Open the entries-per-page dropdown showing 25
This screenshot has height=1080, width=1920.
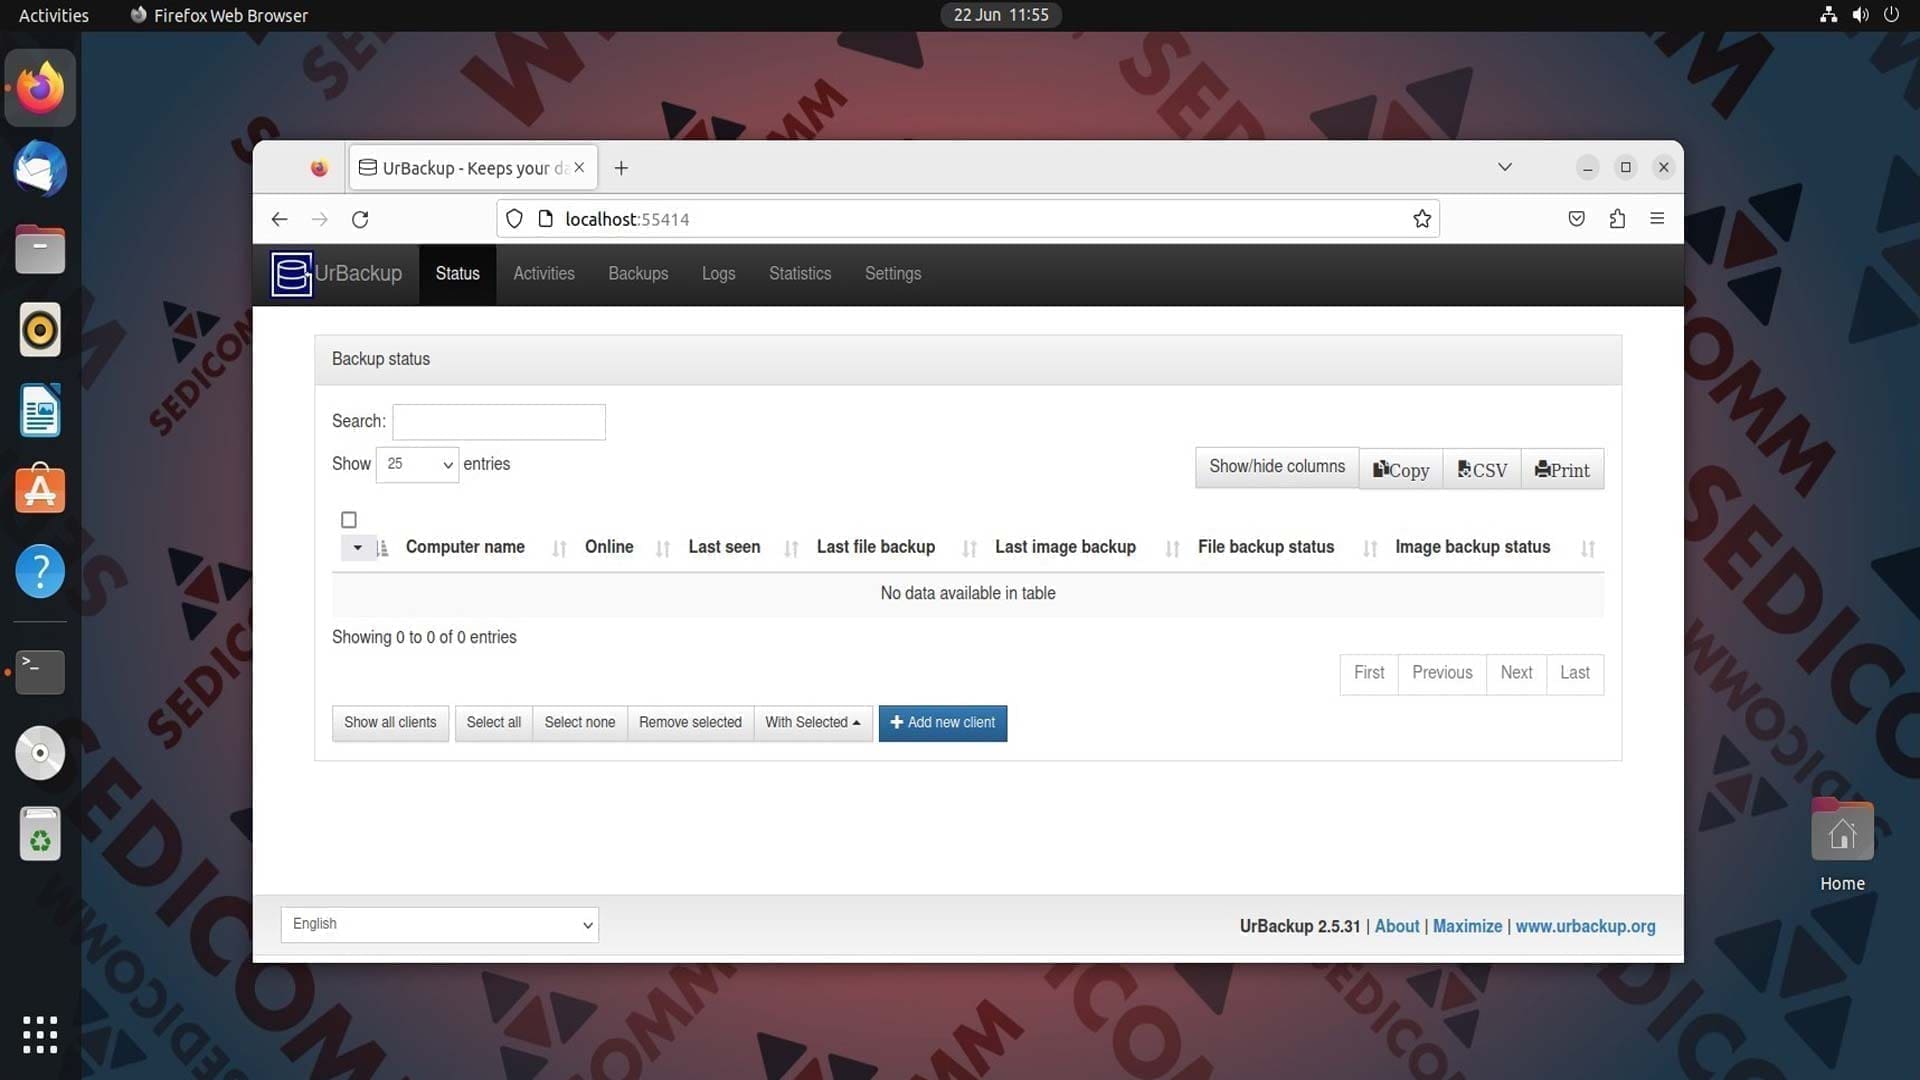point(417,464)
